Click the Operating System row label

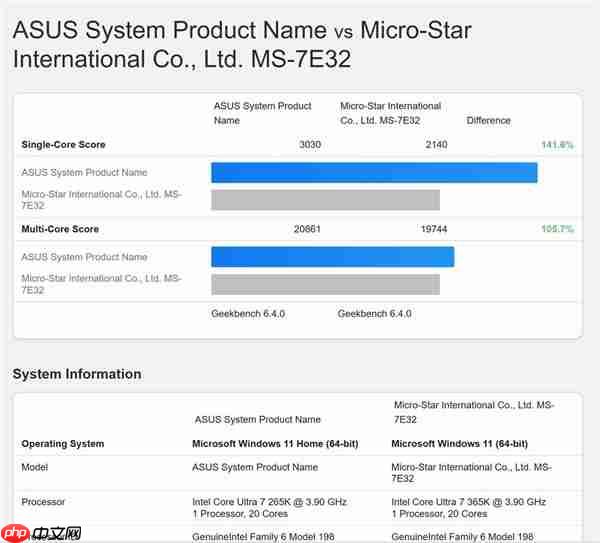pos(62,443)
